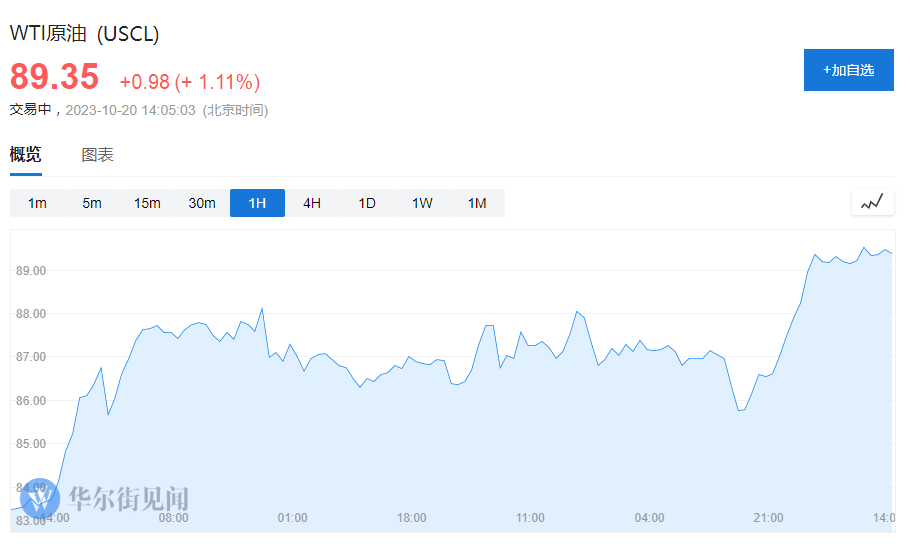Select the 5m timeframe

92,203
